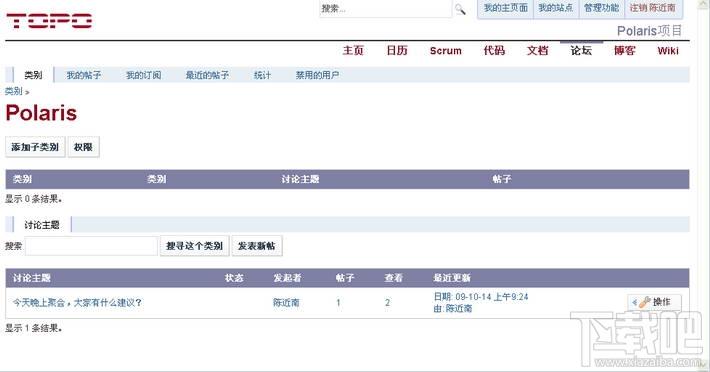Click the 状态 column header
The image size is (710, 372).
coord(234,278)
